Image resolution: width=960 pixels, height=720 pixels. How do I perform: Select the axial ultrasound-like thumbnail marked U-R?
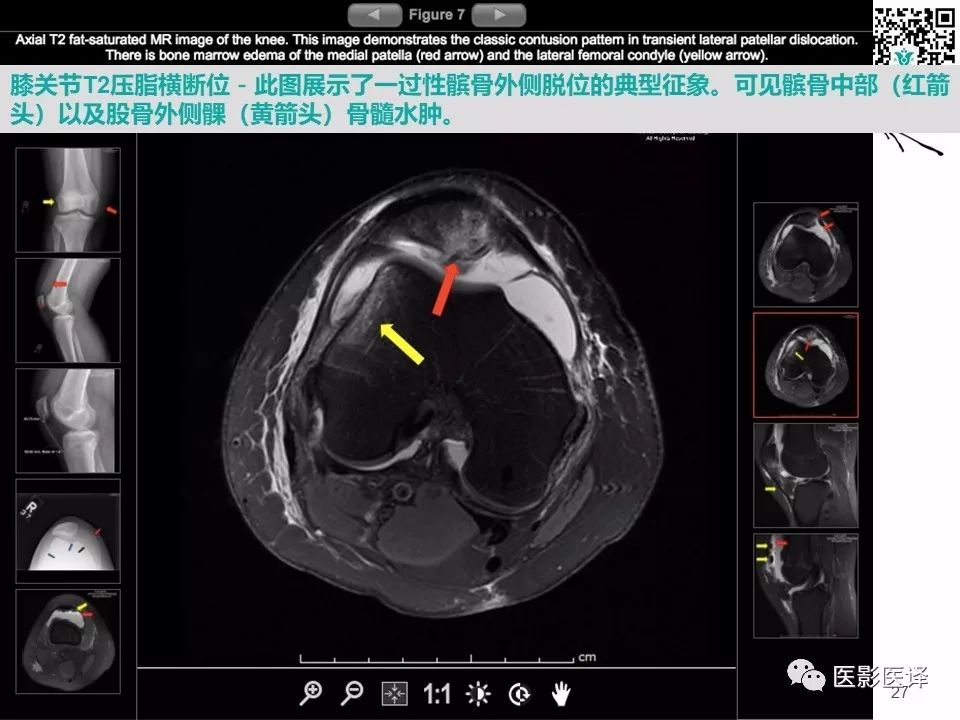[68, 530]
